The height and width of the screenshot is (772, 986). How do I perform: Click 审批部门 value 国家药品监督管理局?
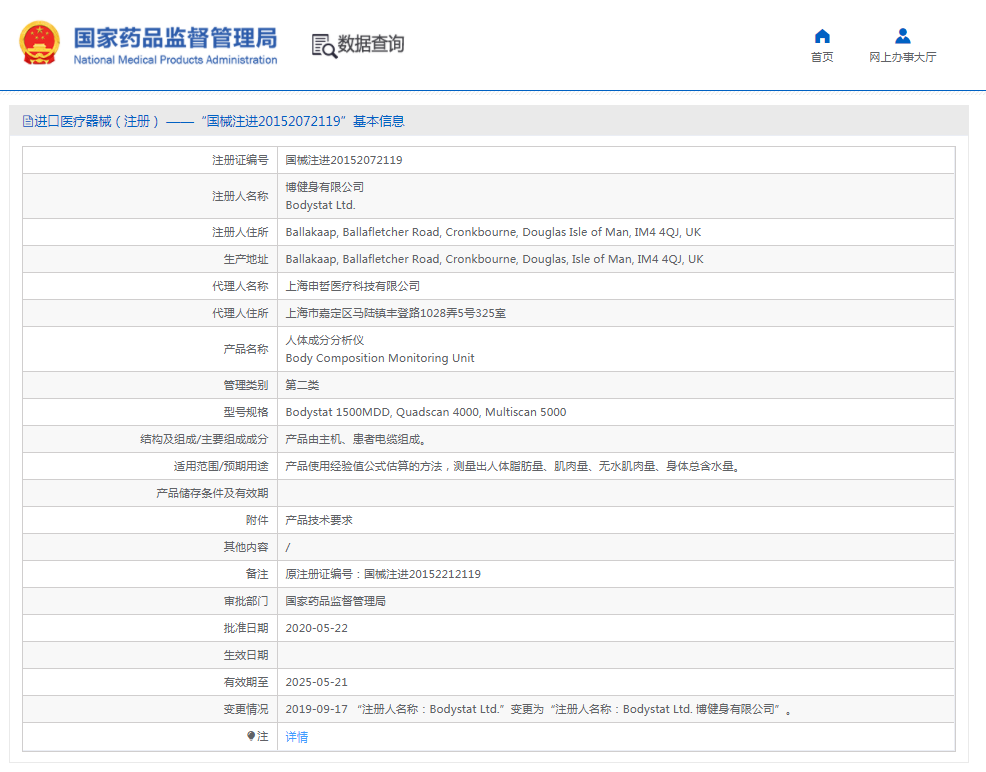click(336, 601)
